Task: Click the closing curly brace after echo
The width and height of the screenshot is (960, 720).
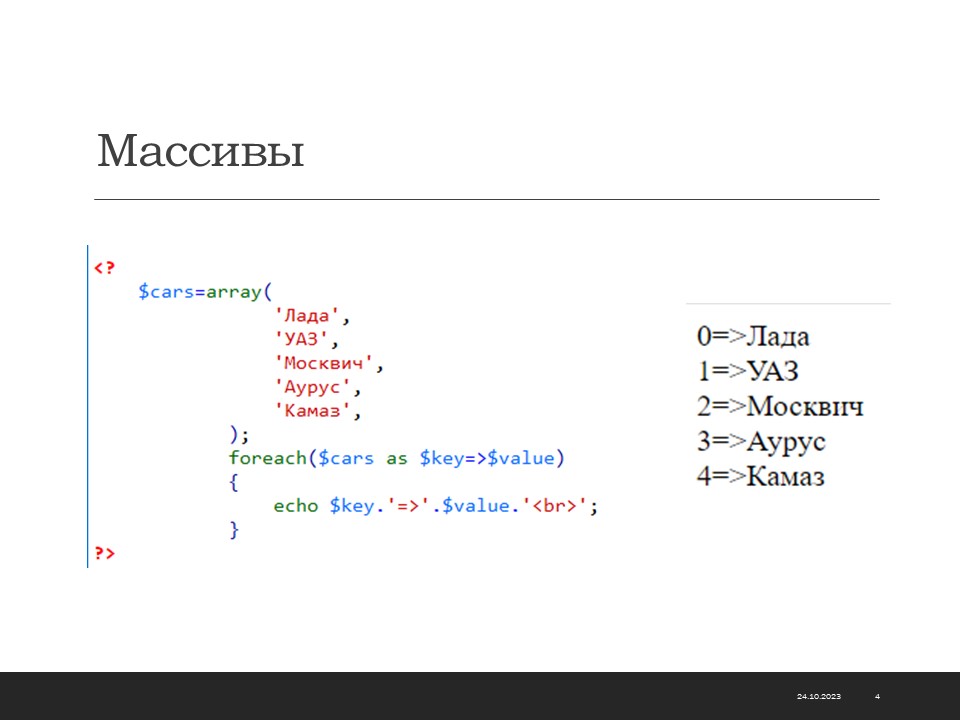Action: [234, 529]
